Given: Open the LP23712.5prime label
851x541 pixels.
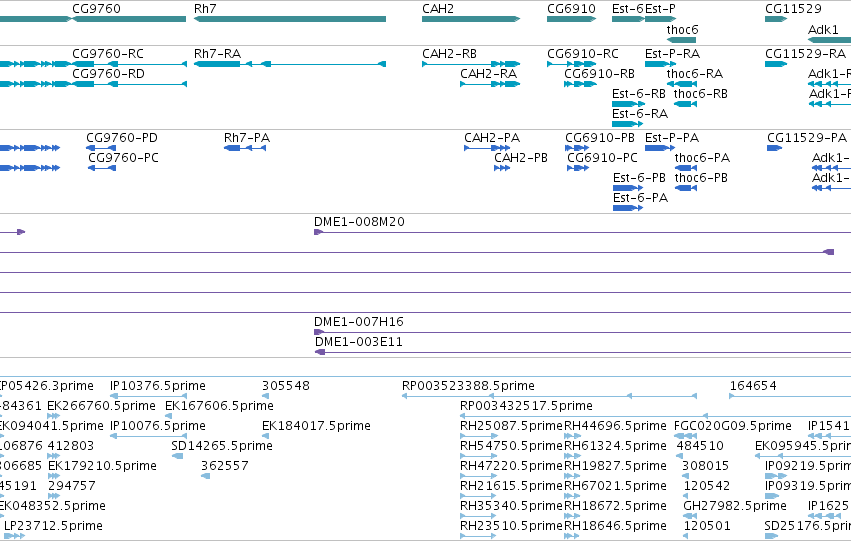Looking at the screenshot, I should click(x=53, y=526).
